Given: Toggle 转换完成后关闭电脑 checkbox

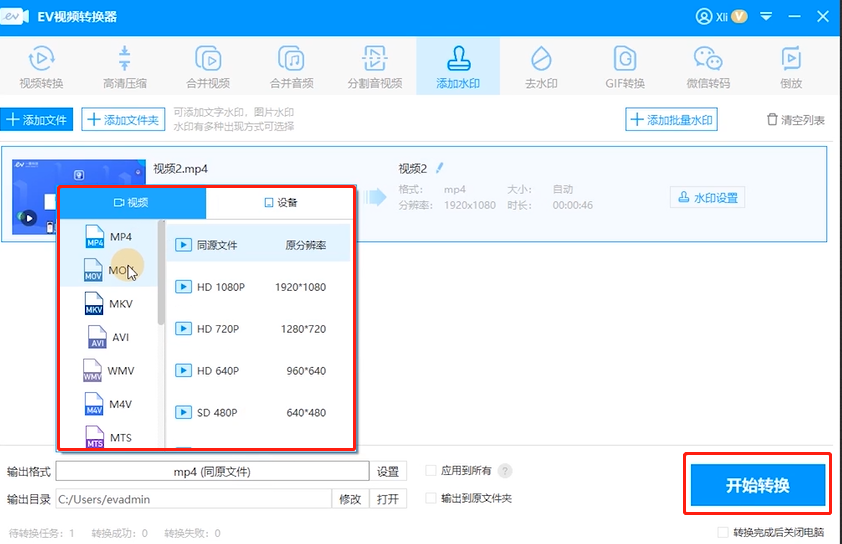Looking at the screenshot, I should 724,532.
